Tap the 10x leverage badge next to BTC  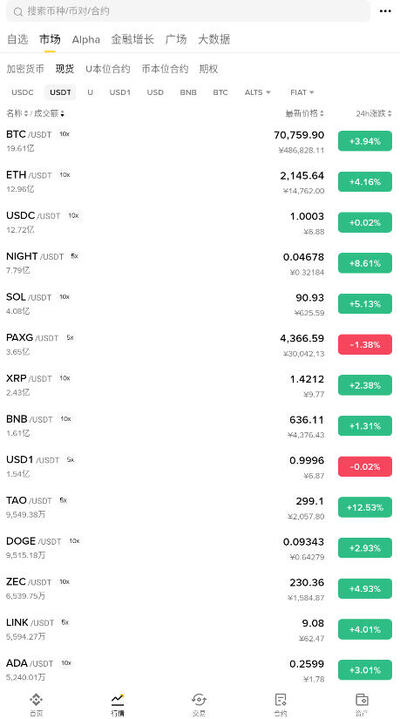64,134
